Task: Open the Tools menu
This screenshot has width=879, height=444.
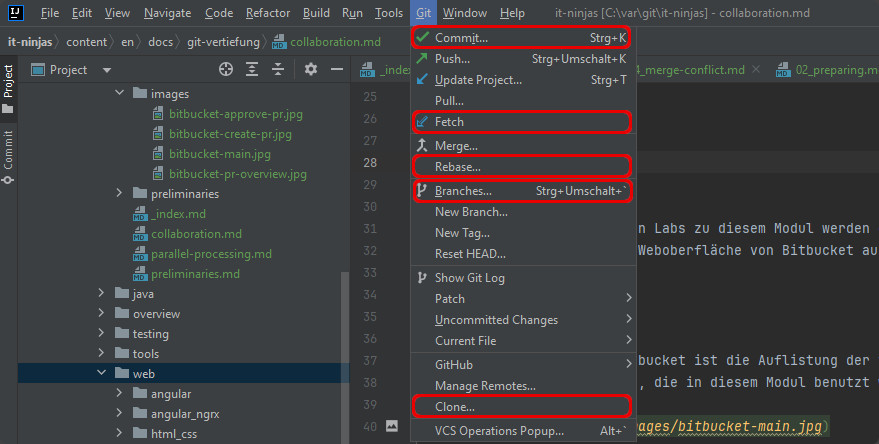Action: pos(388,12)
